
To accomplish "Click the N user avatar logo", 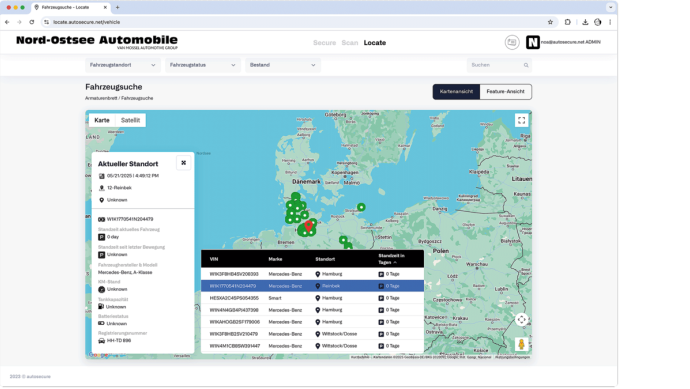I will (532, 42).
